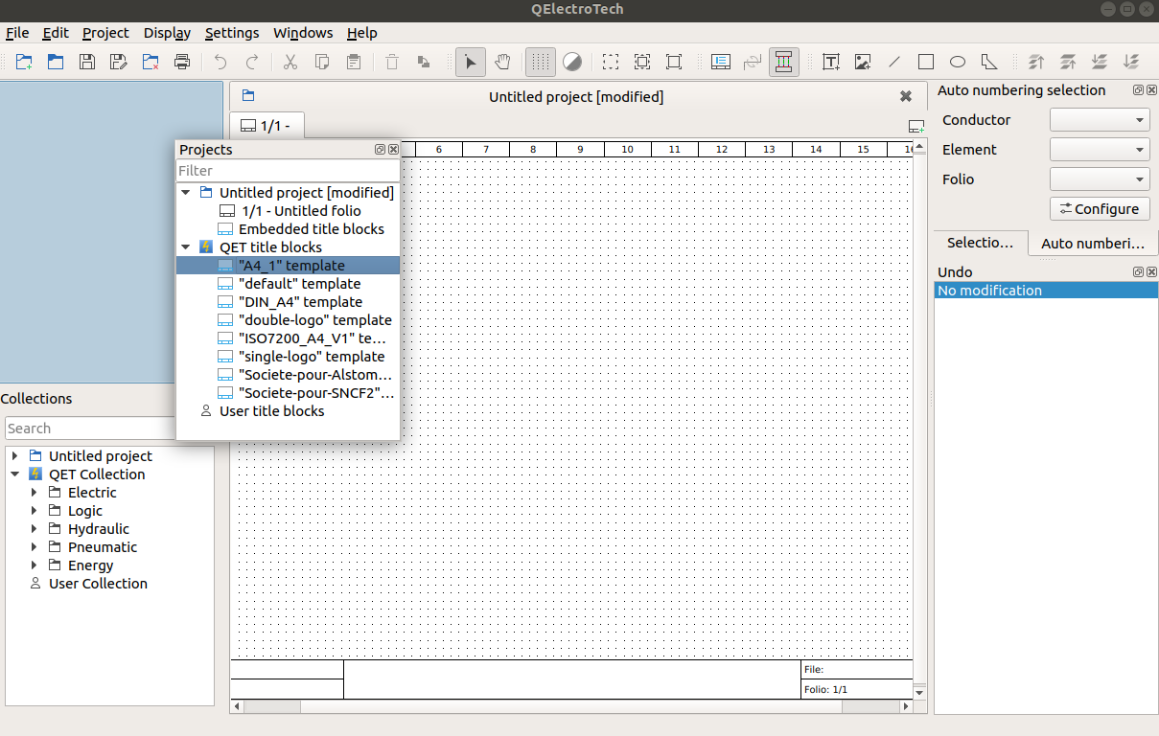Select the "DIN_A4" template

300,301
